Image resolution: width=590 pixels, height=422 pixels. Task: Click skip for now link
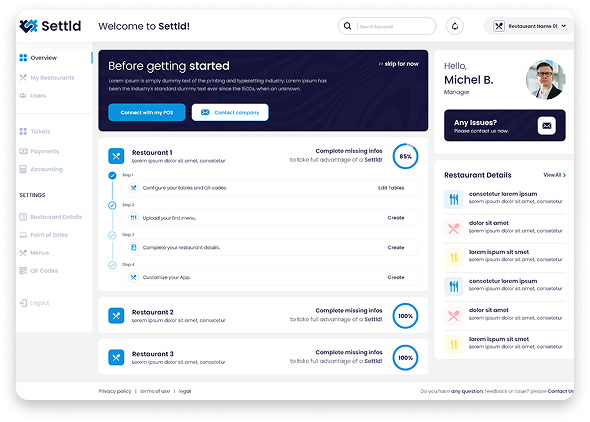pyautogui.click(x=398, y=64)
